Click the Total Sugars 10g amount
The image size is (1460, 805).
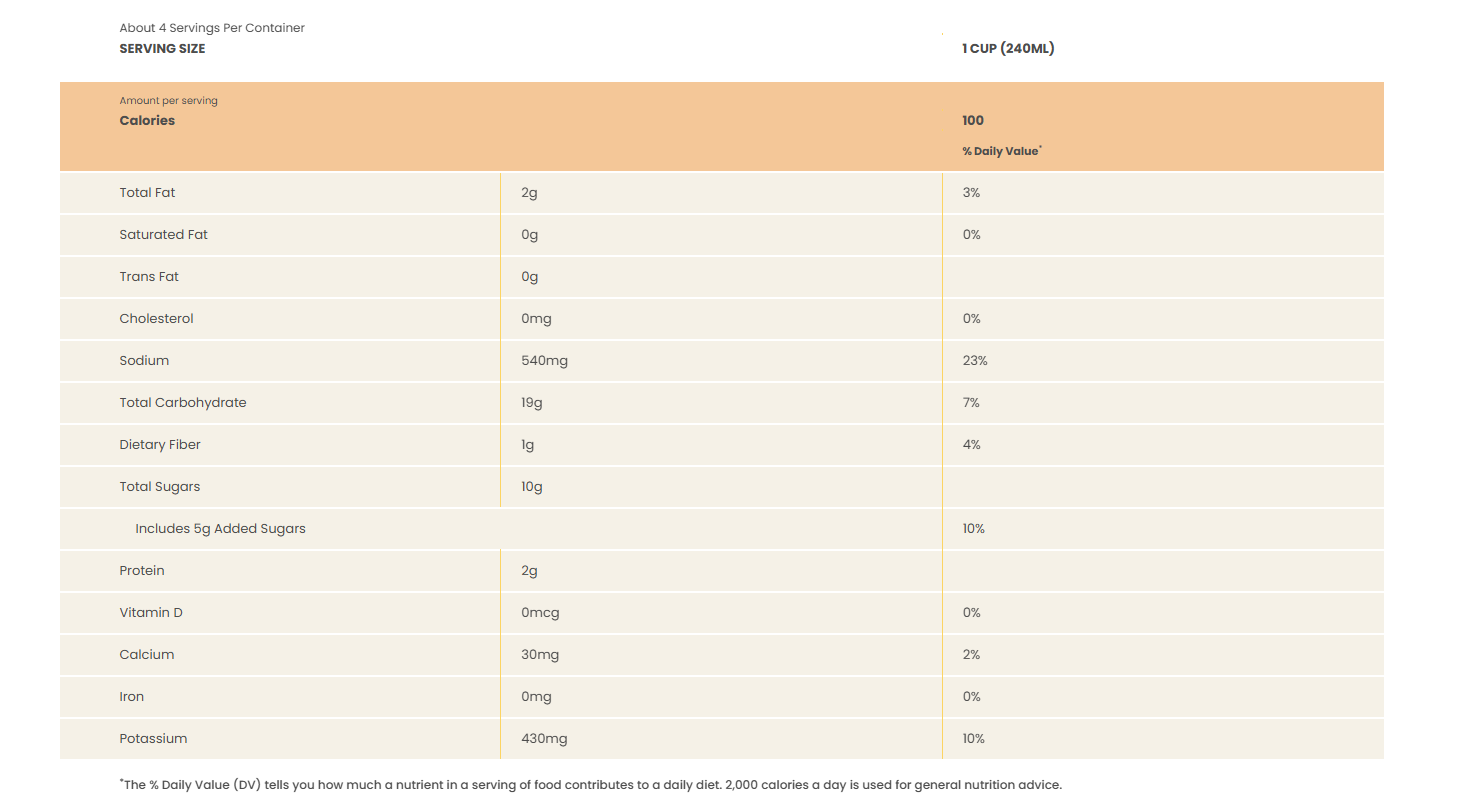click(x=532, y=486)
